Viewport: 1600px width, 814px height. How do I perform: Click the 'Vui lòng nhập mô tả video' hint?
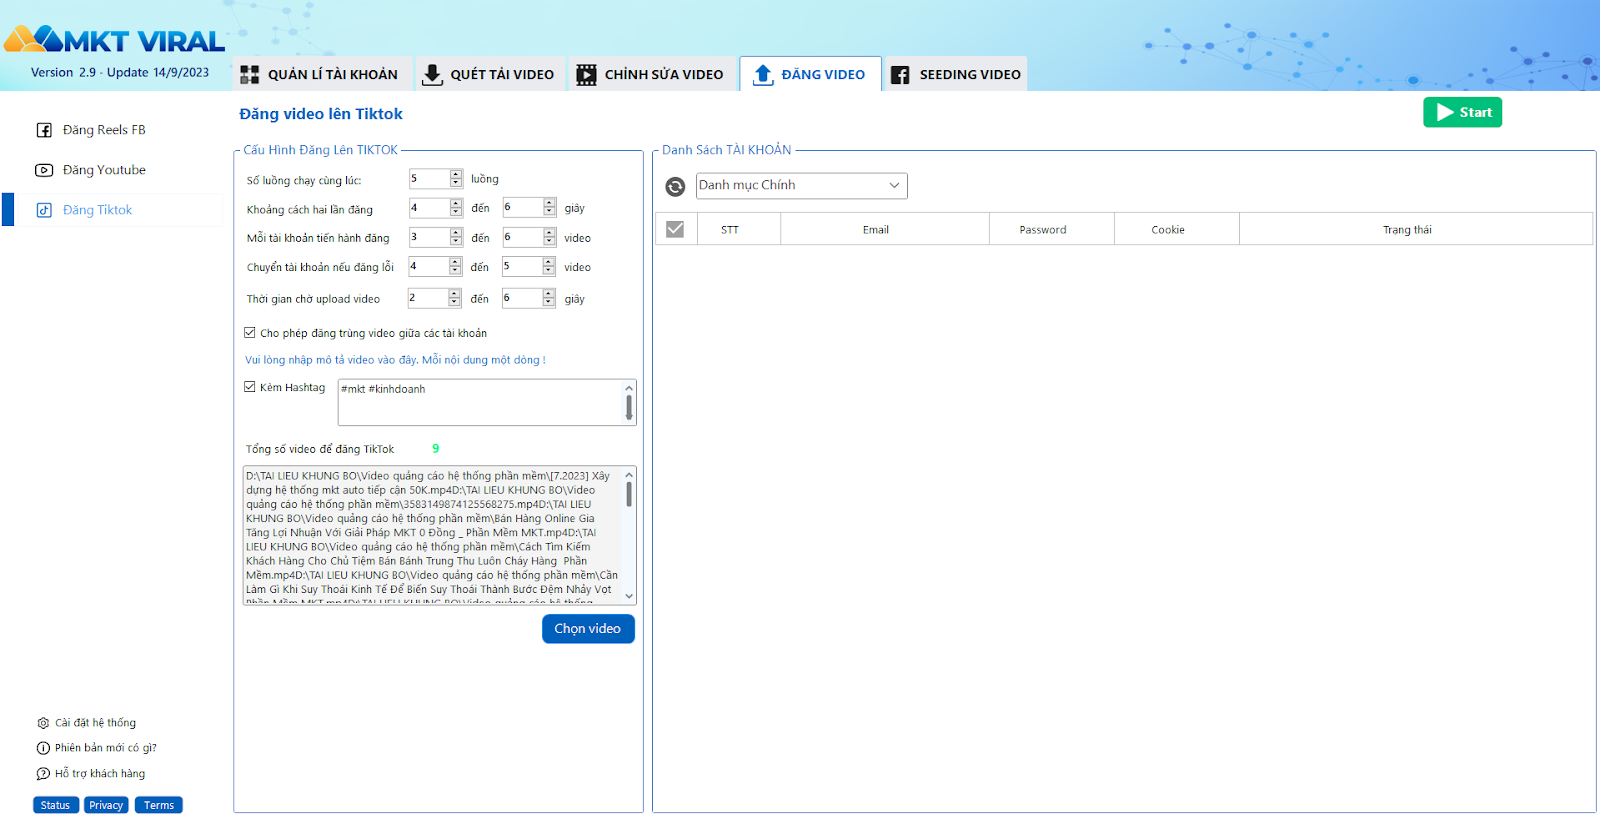pos(395,360)
